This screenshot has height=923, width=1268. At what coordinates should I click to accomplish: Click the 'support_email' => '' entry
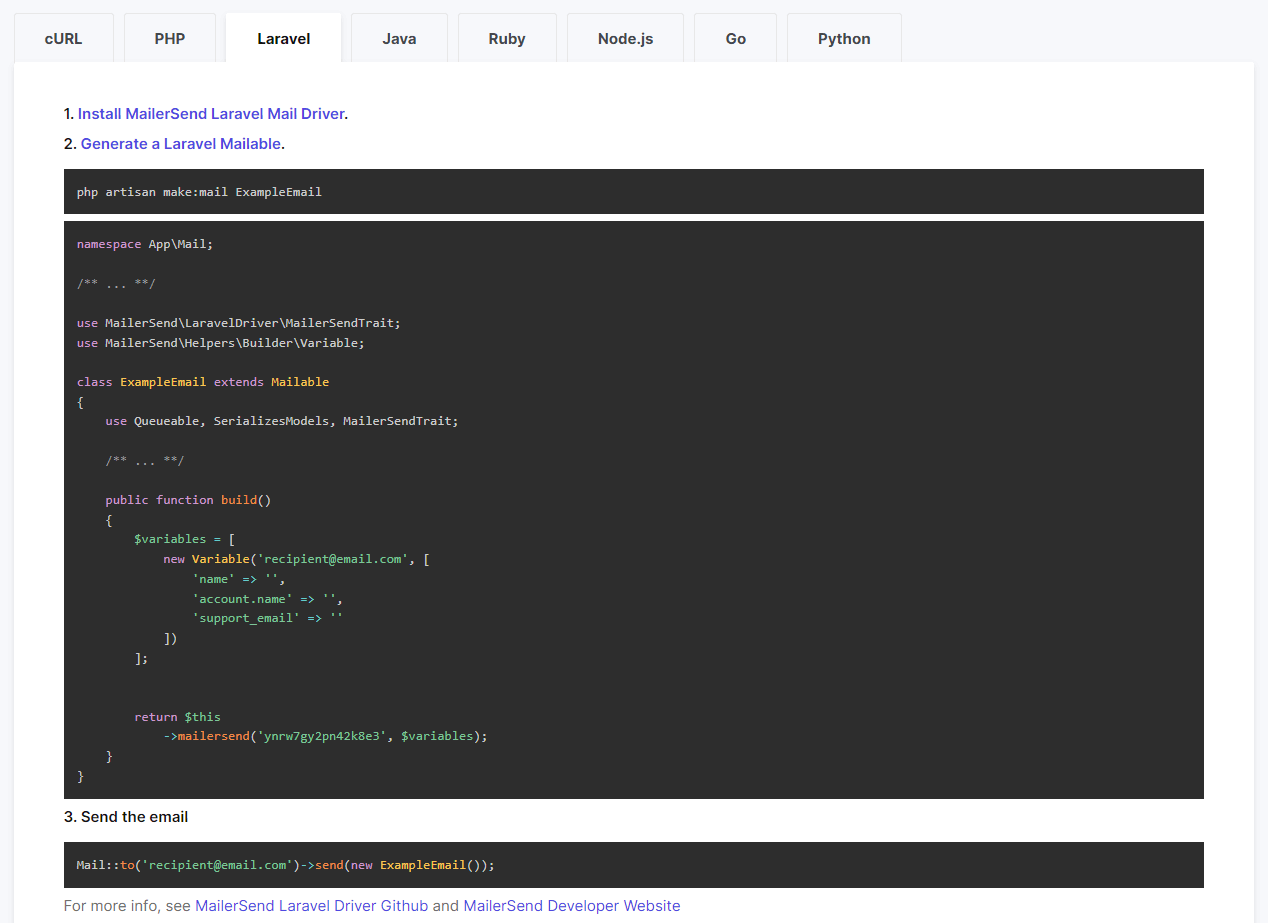(x=268, y=618)
